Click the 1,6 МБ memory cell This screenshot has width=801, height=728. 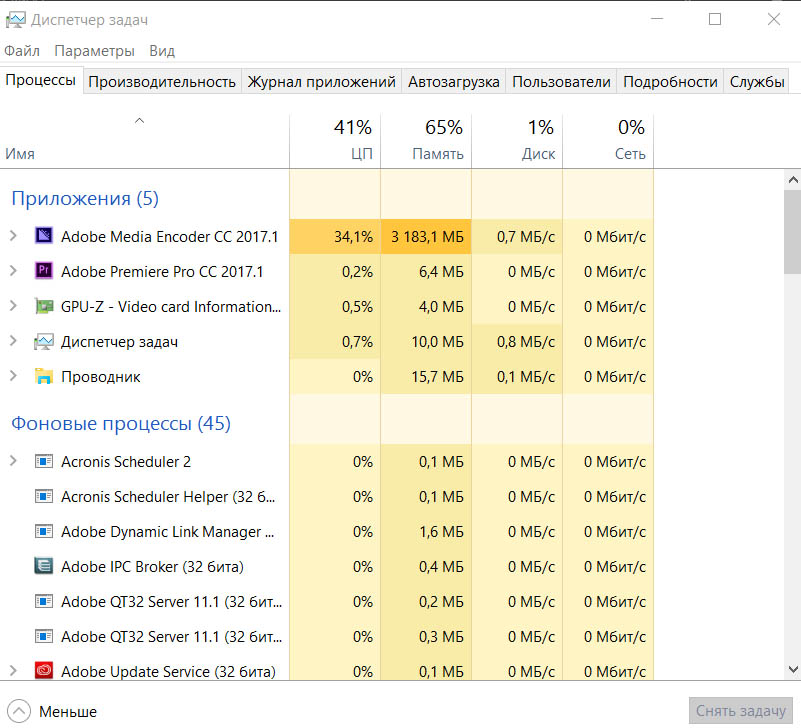426,532
